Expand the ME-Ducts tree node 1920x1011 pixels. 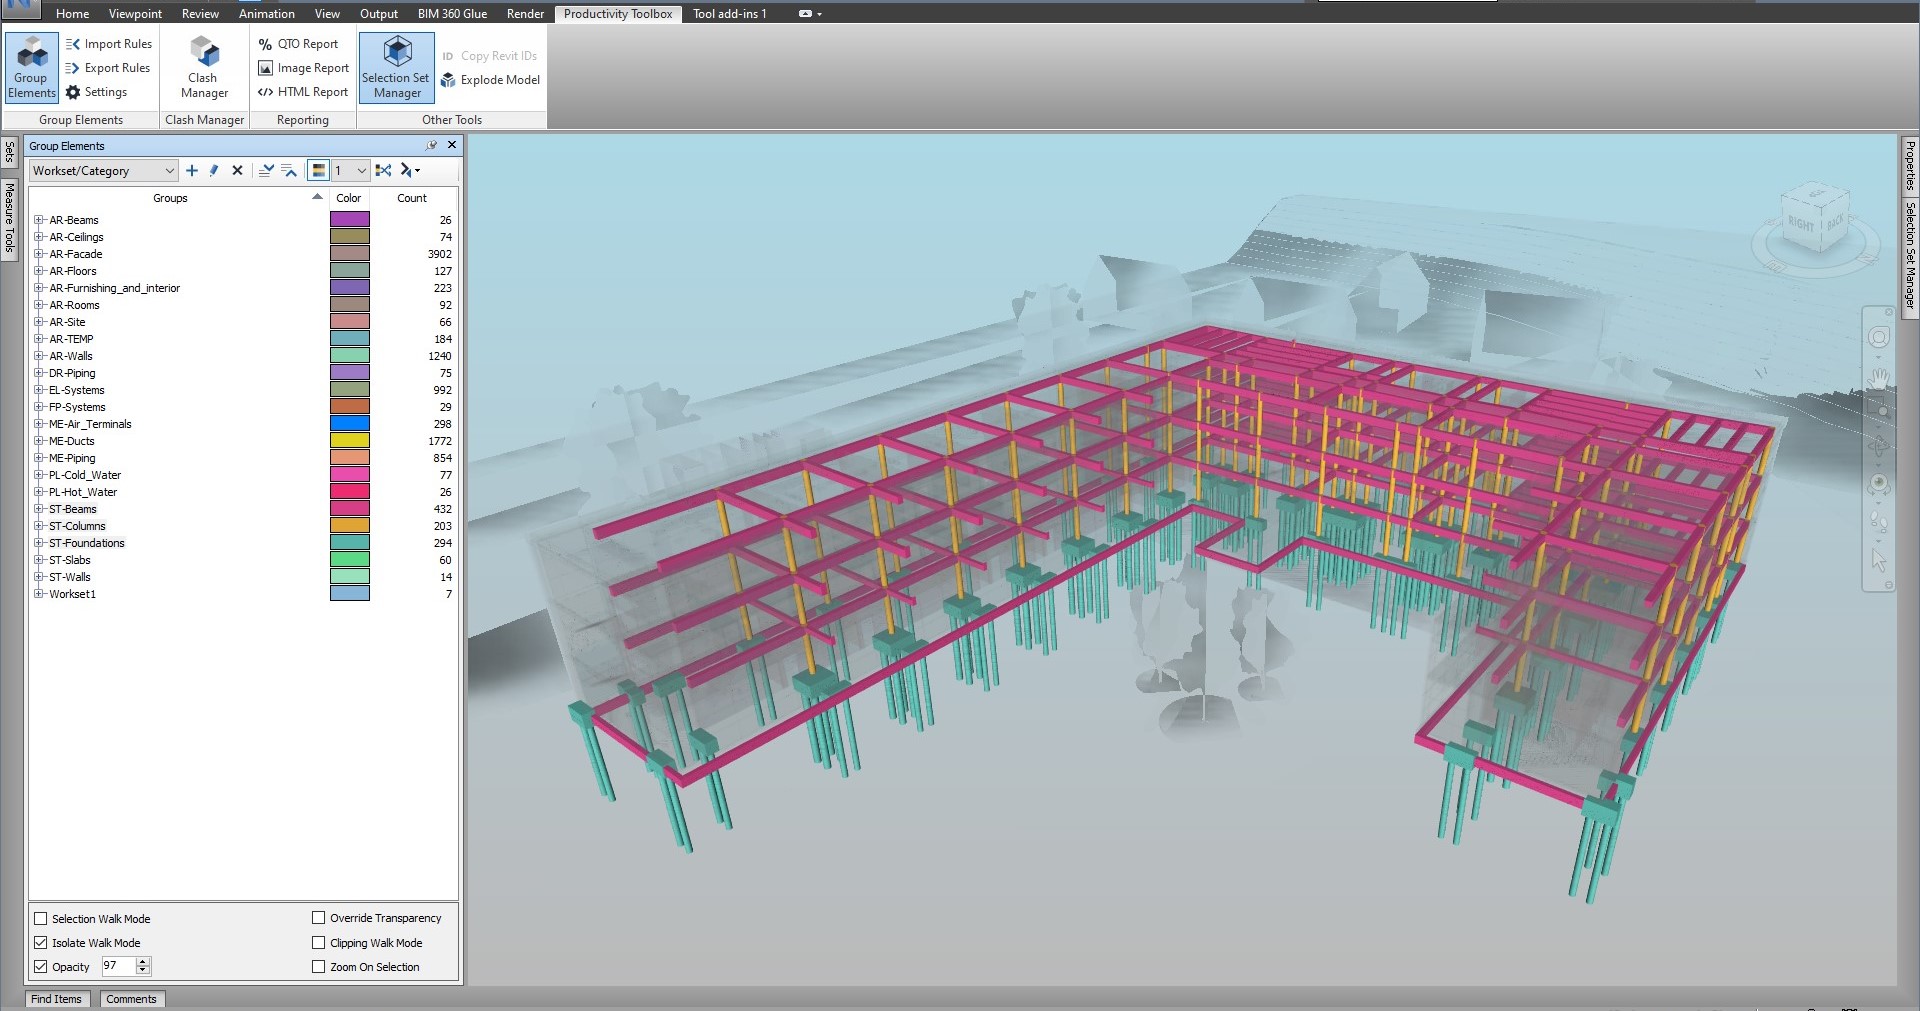tap(38, 441)
